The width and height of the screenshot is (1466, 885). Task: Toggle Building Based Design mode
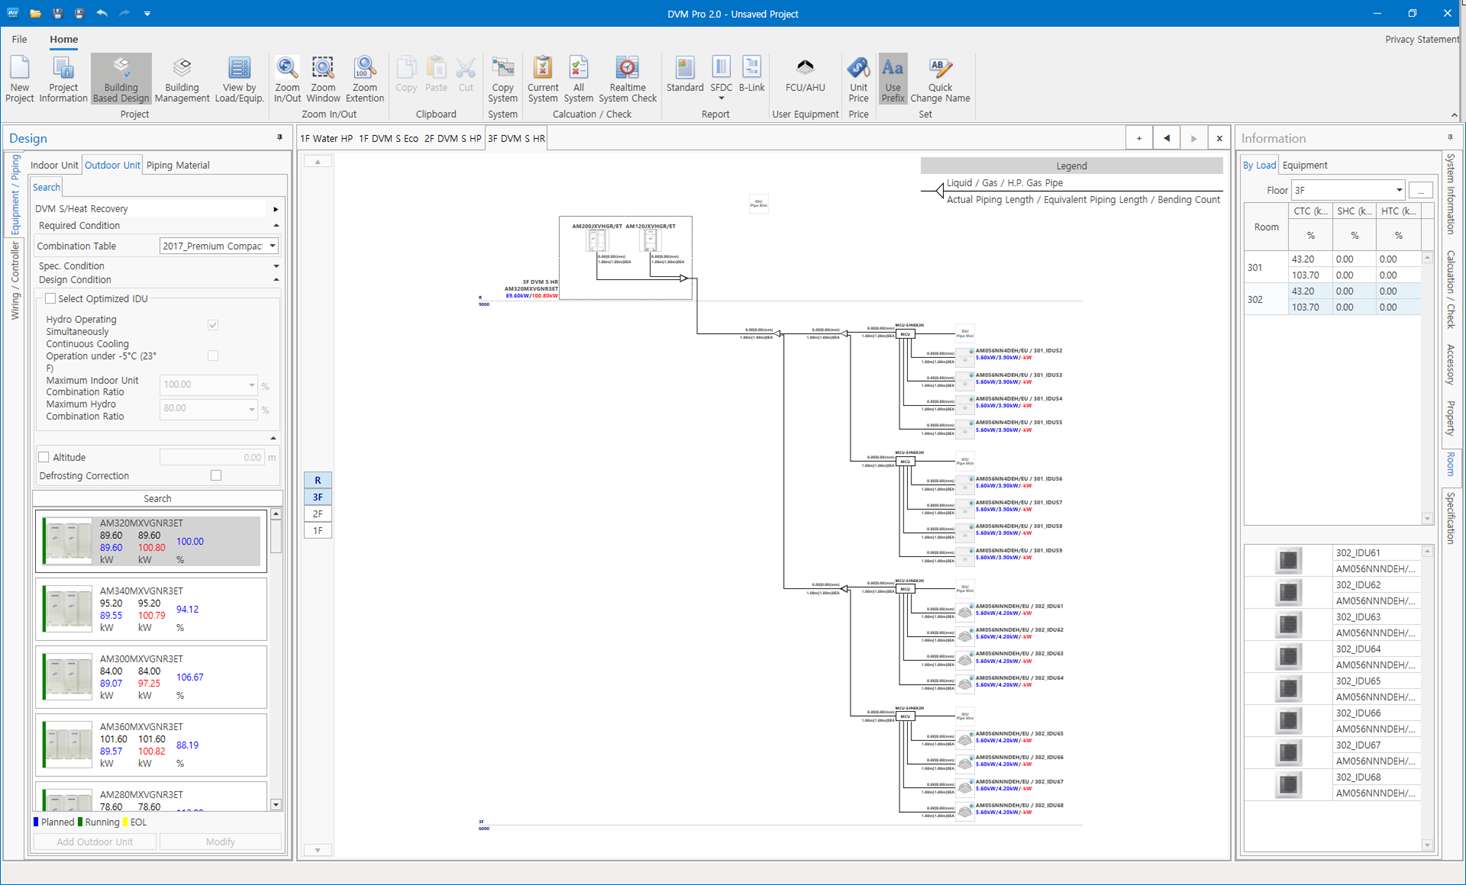click(121, 79)
